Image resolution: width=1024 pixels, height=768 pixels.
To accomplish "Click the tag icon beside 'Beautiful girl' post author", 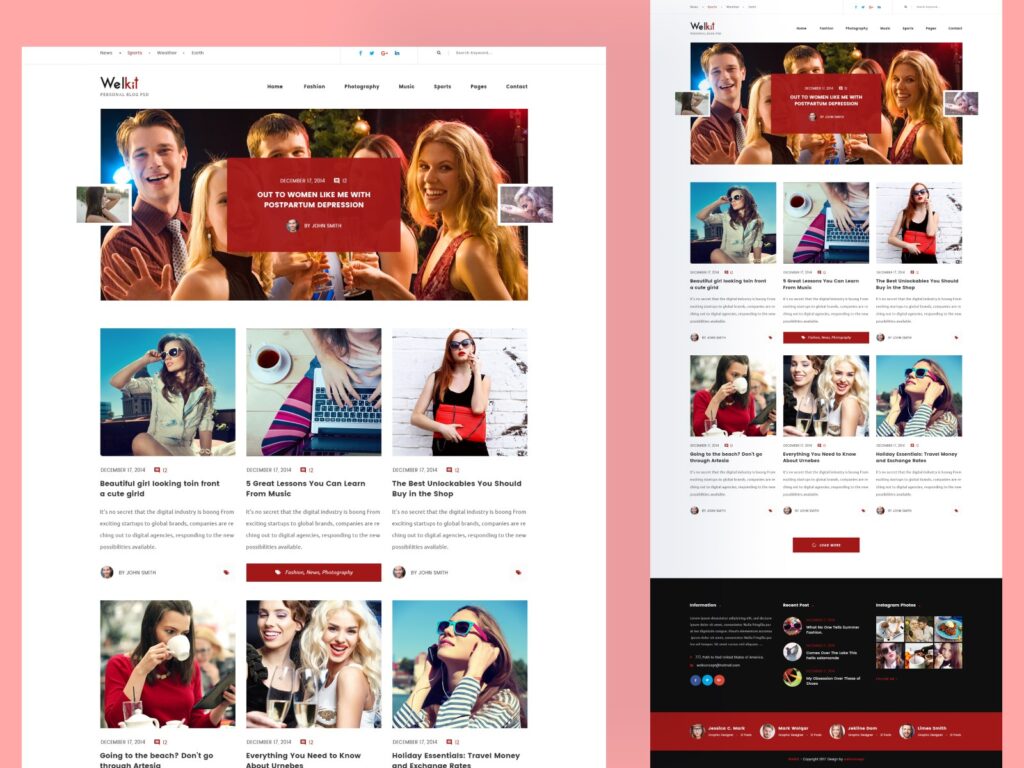I will [x=228, y=572].
